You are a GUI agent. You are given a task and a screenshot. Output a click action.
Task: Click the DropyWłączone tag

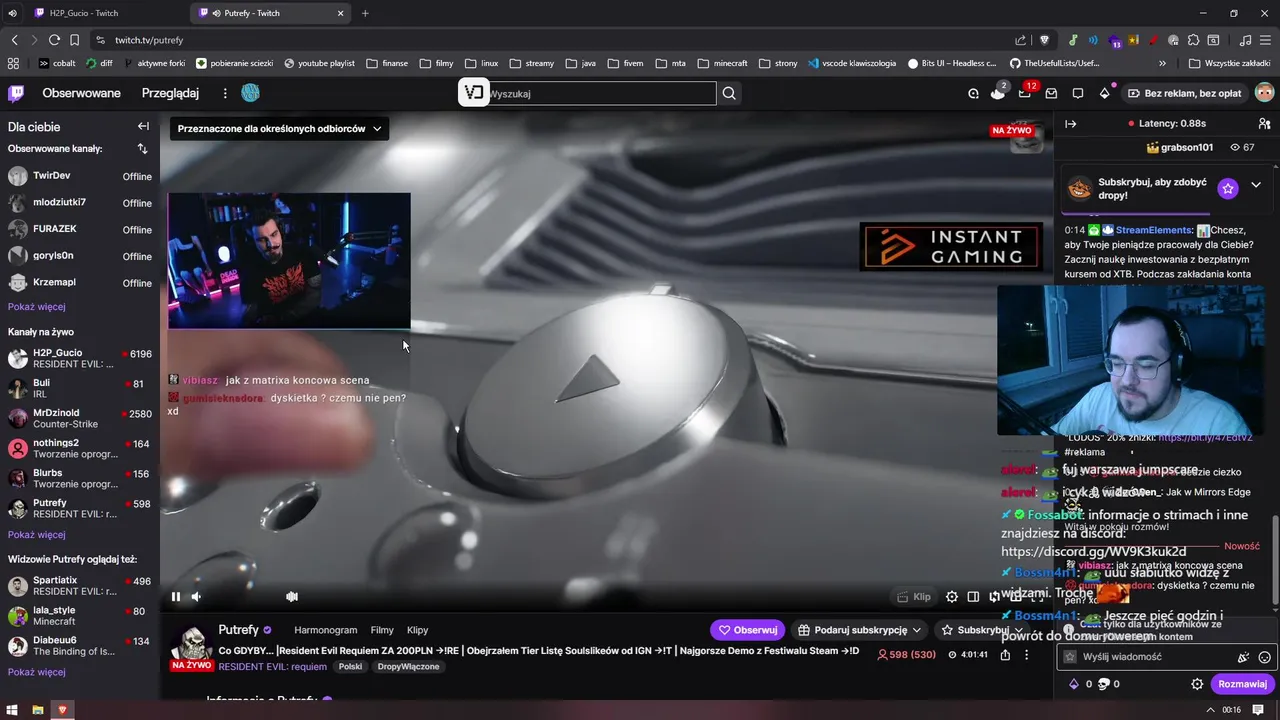pos(408,666)
